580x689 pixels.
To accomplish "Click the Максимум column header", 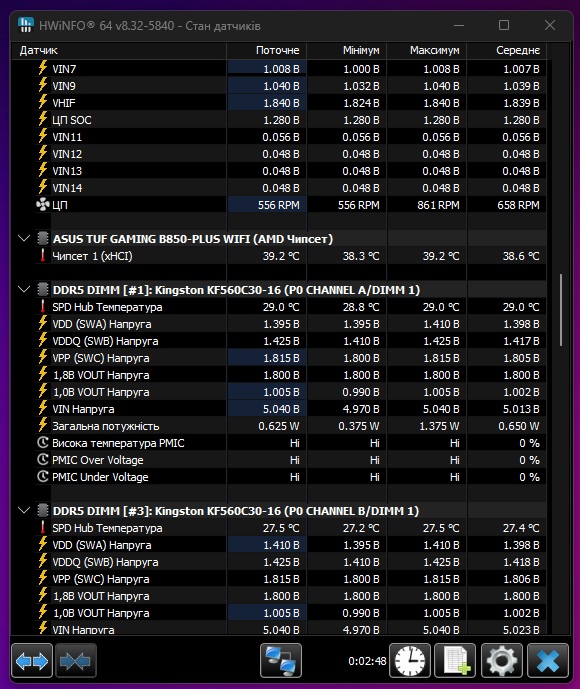I will coord(427,51).
